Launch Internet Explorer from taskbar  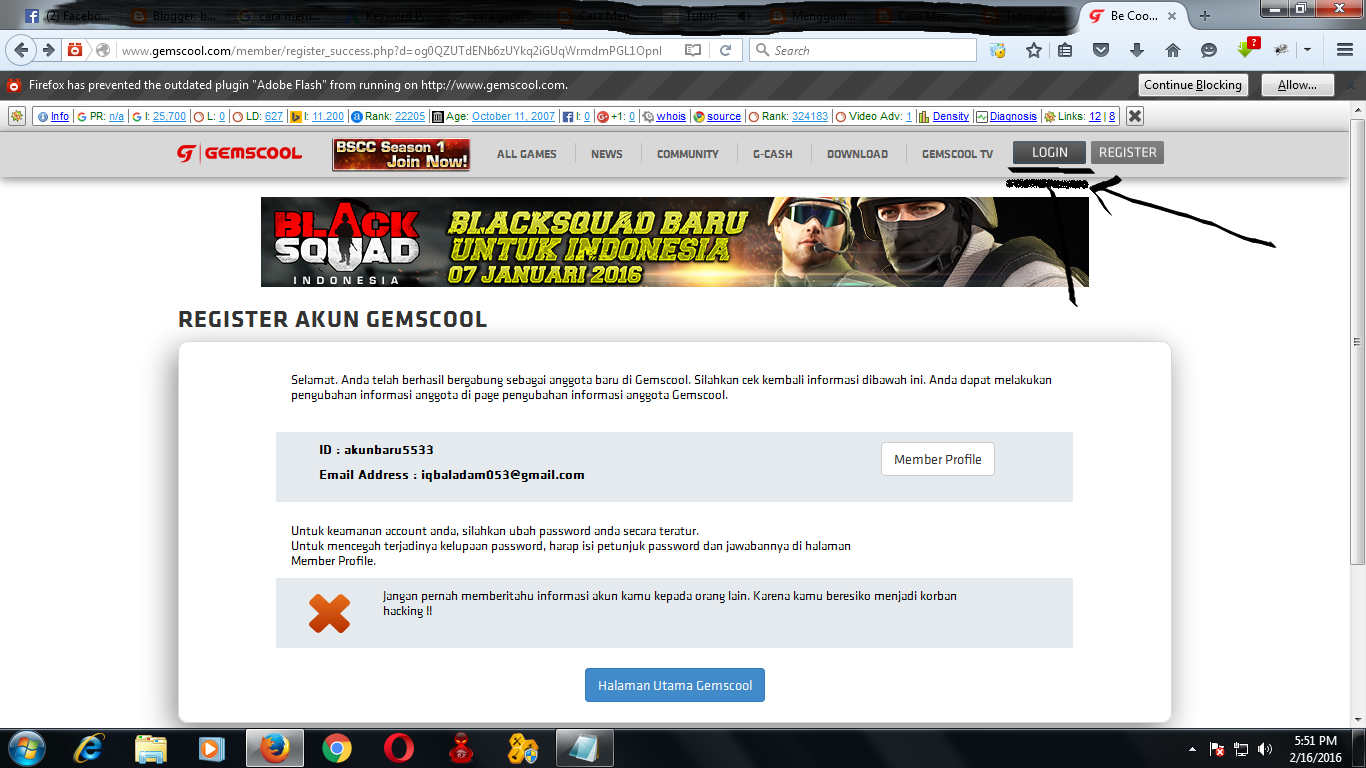pos(90,748)
